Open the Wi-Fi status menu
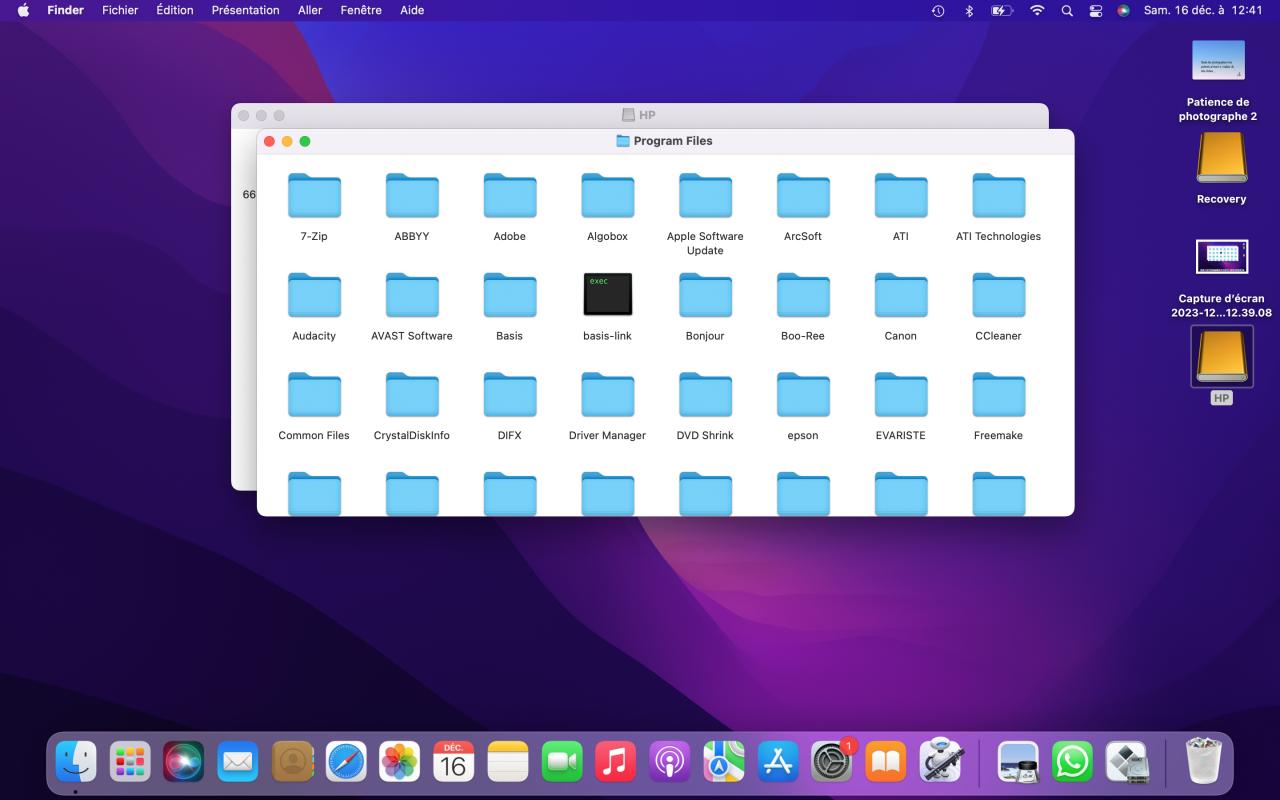The height and width of the screenshot is (800, 1280). 1037,10
